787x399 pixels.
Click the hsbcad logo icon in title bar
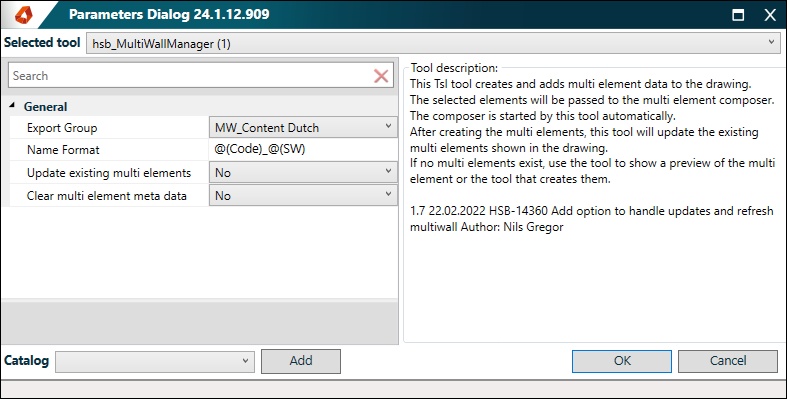pyautogui.click(x=24, y=15)
